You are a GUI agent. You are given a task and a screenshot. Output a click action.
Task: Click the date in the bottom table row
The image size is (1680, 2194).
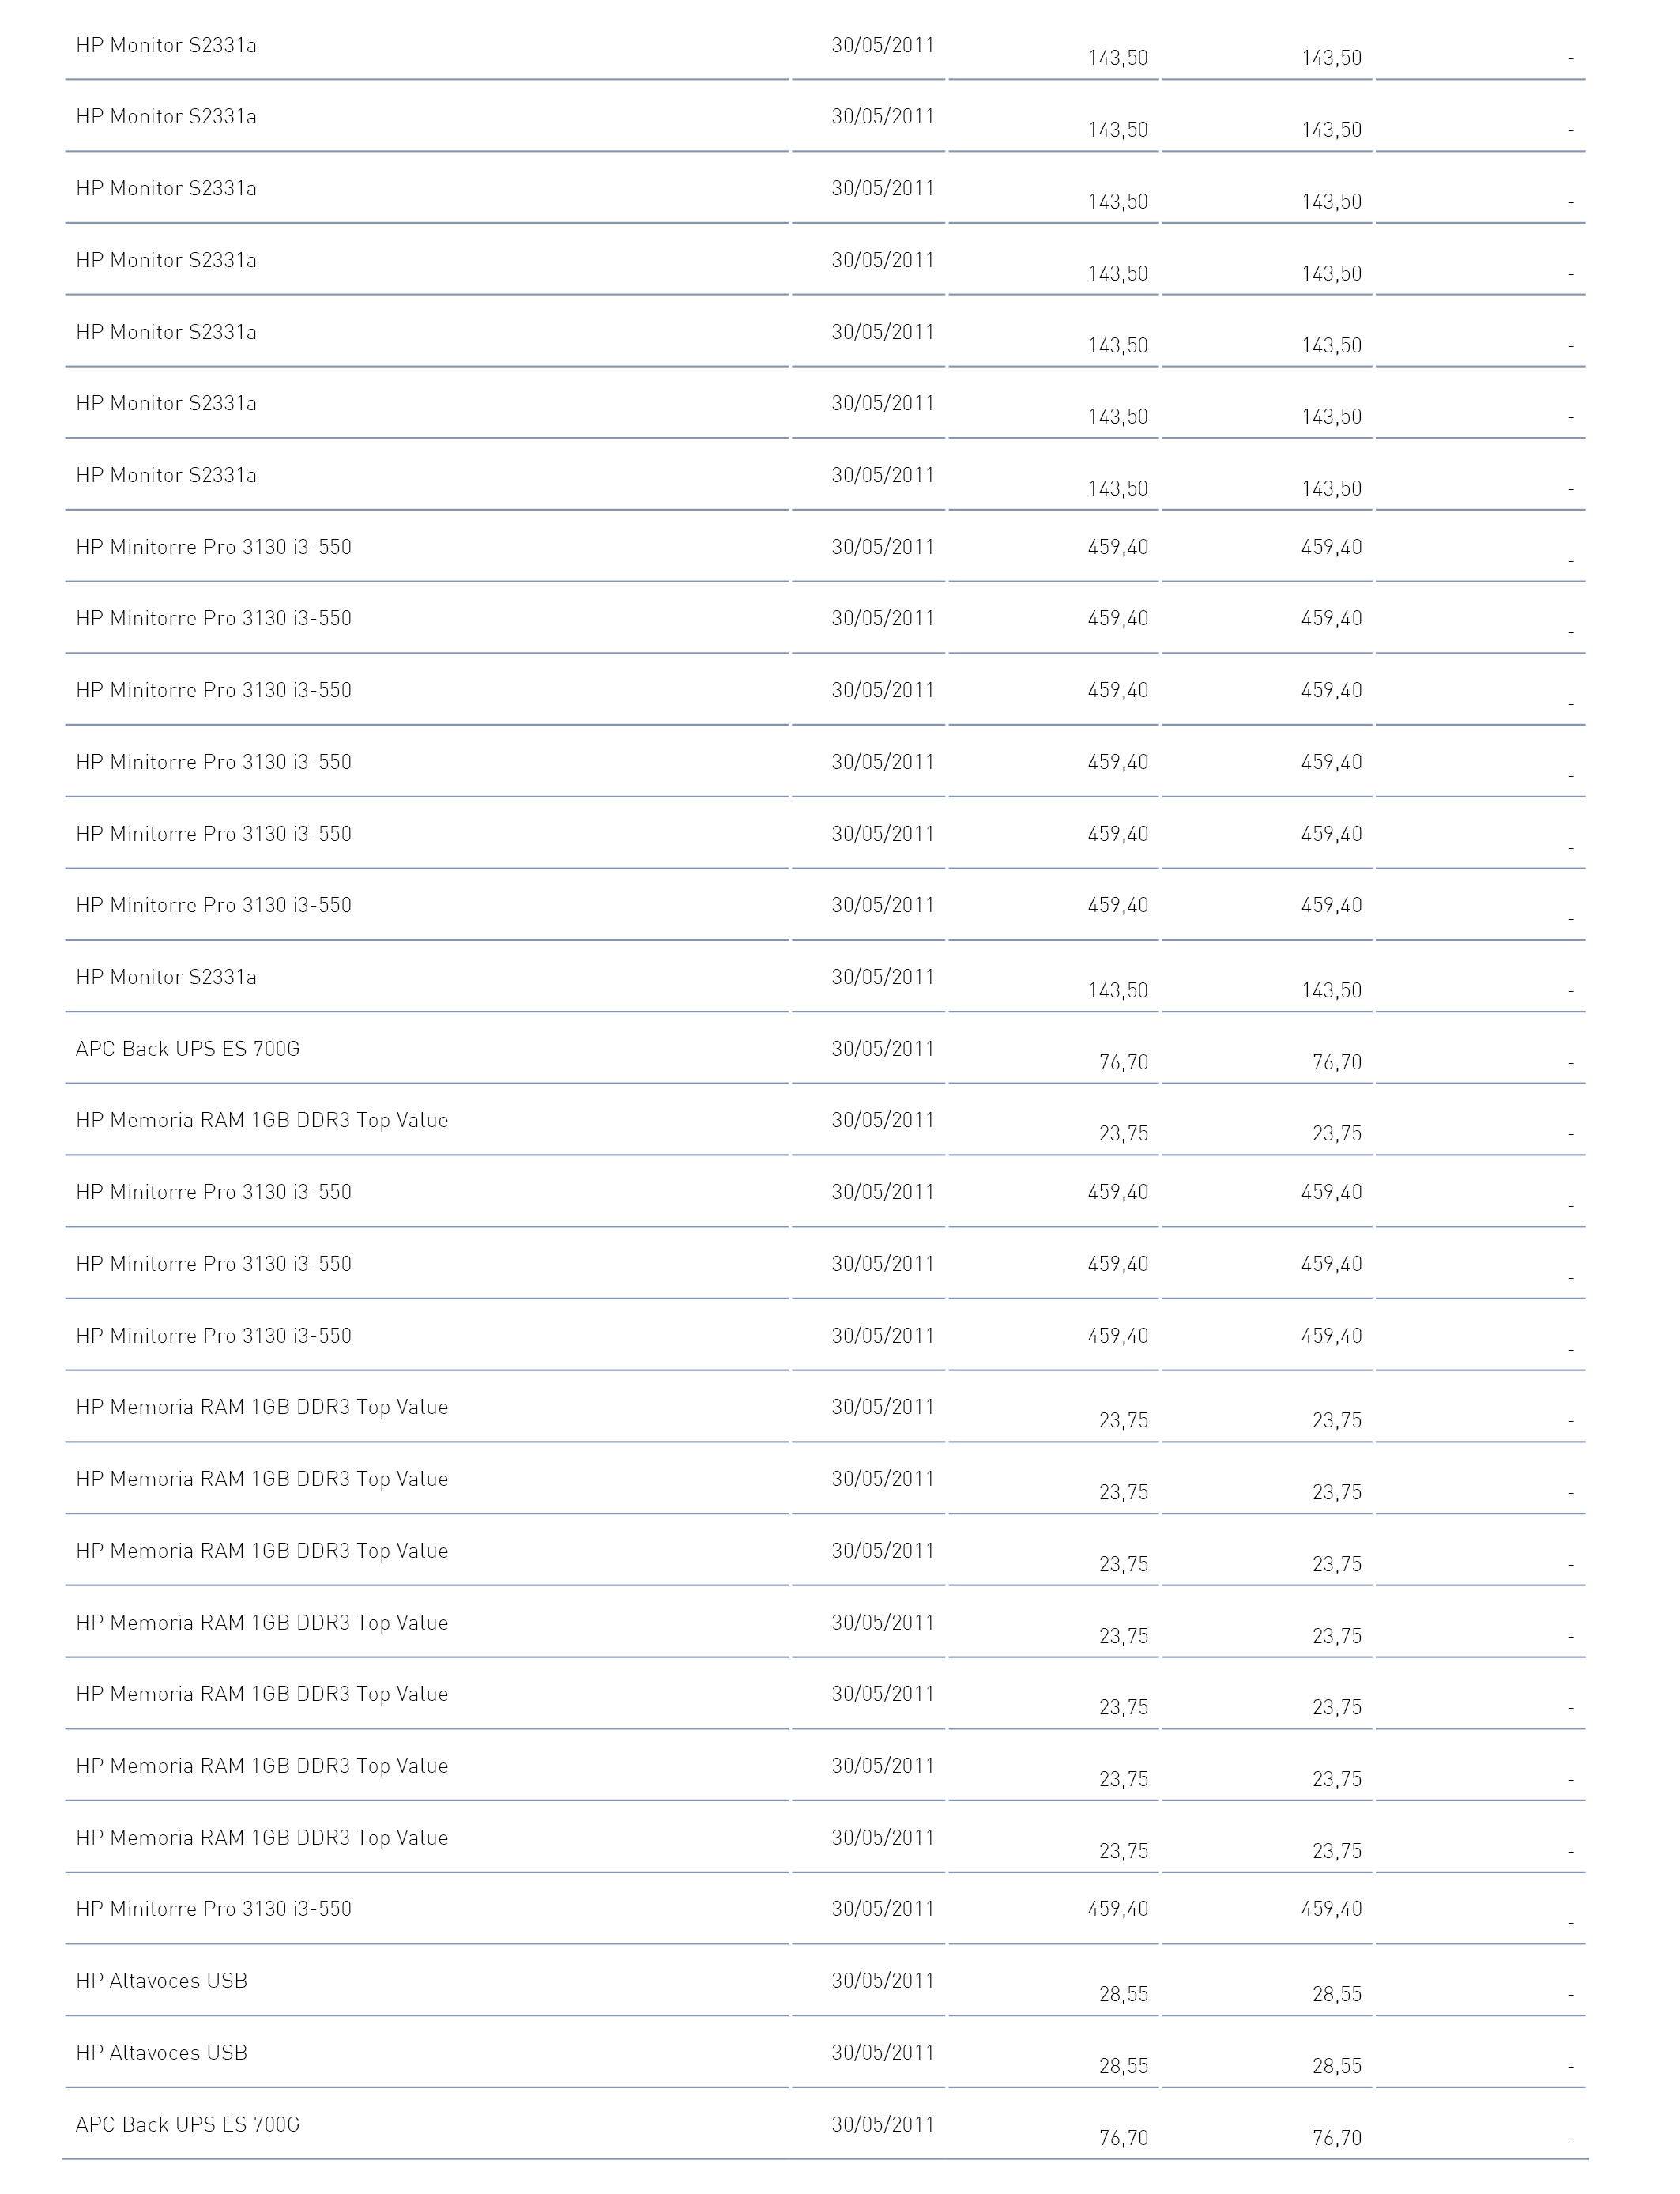coord(882,2123)
